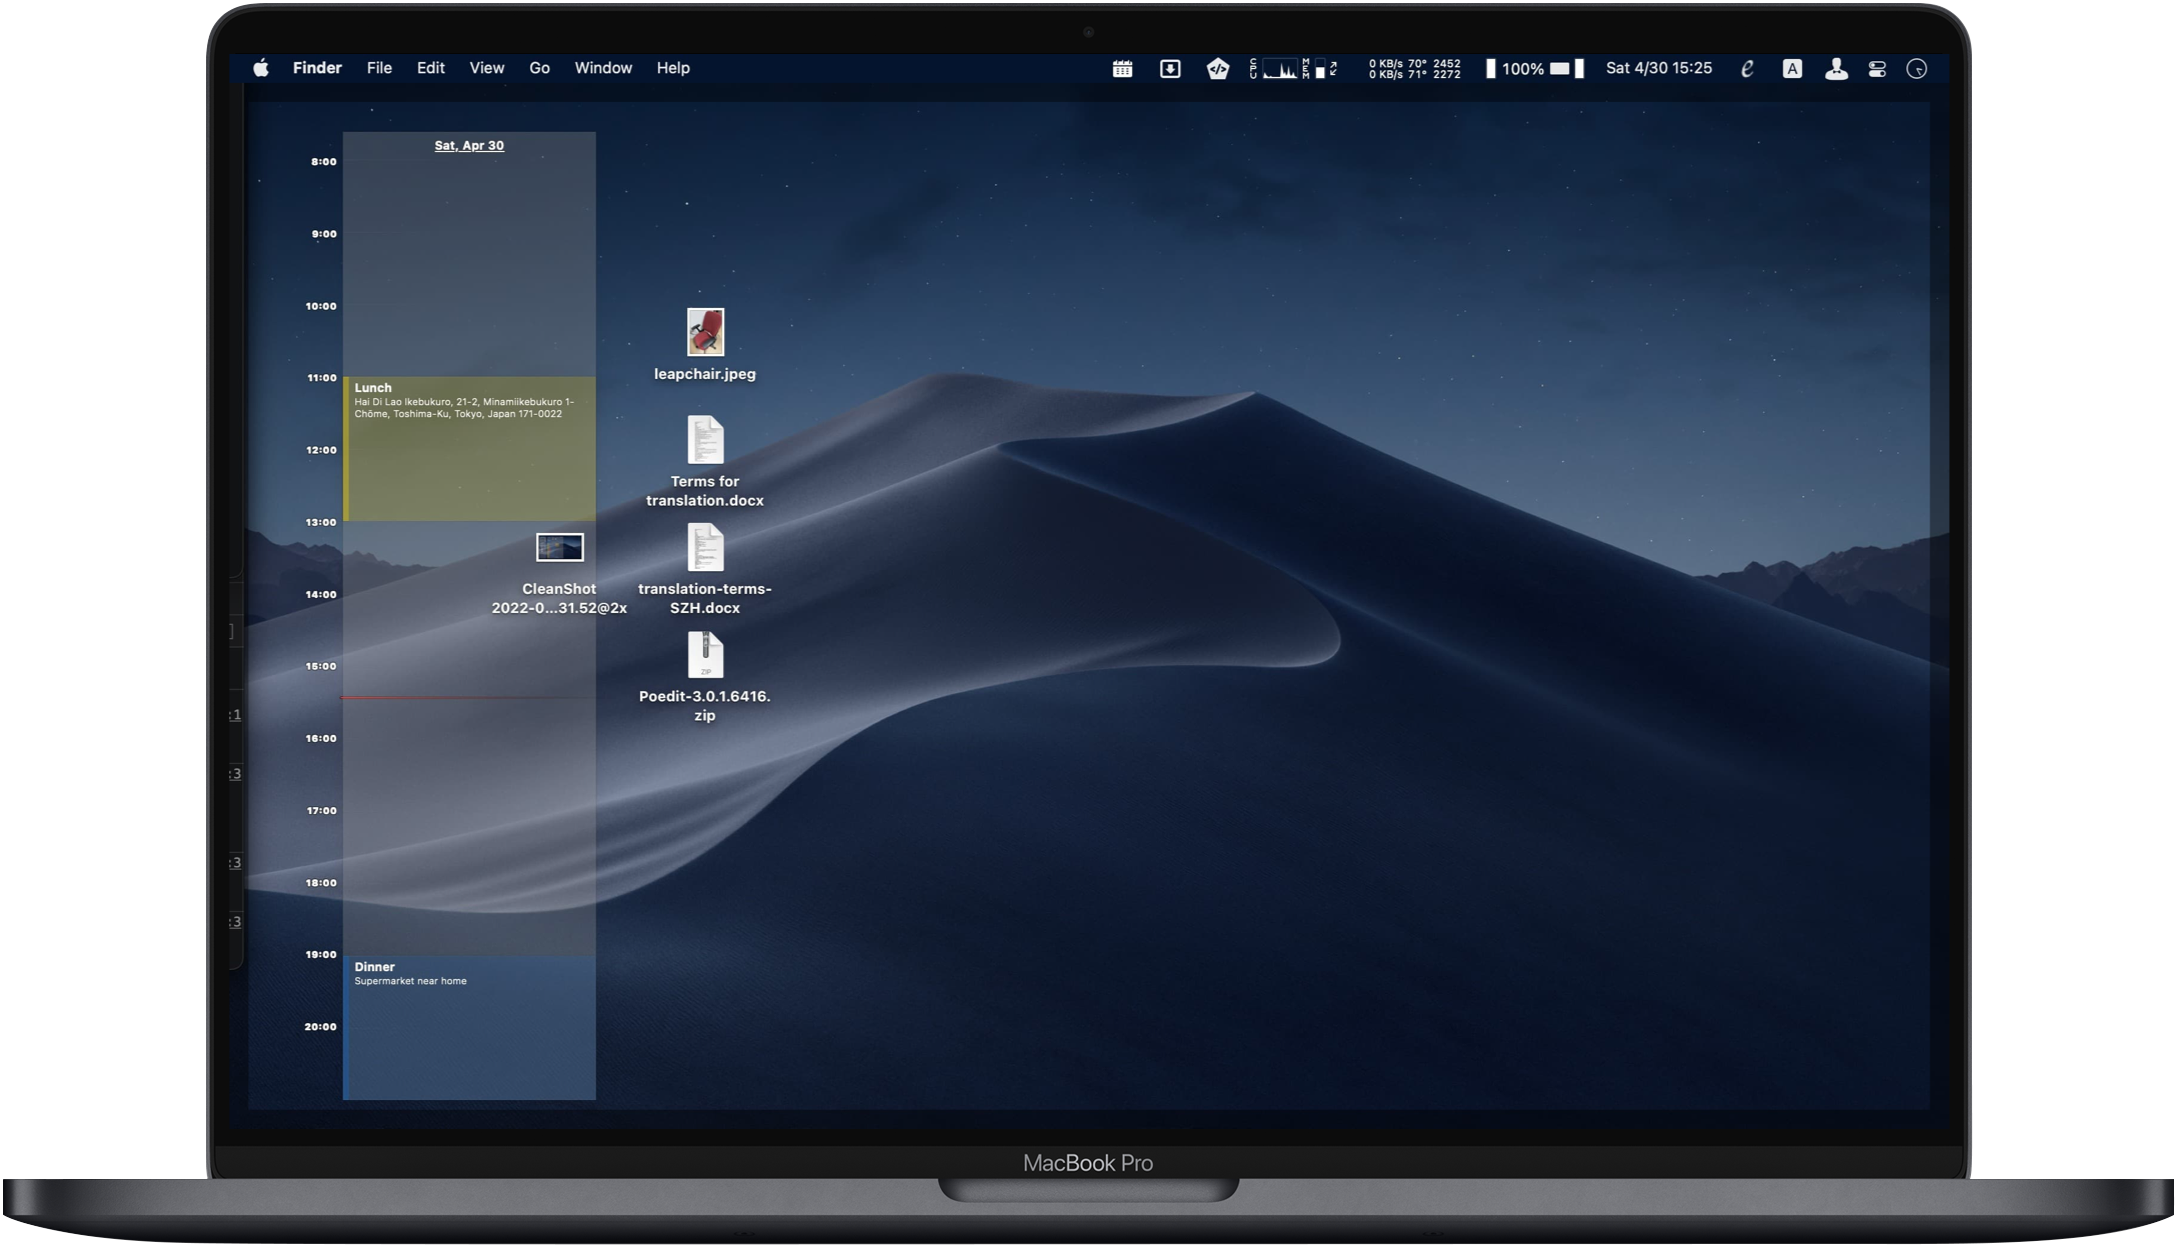
Task: Click the CPU usage graph in menu bar
Action: point(1280,69)
